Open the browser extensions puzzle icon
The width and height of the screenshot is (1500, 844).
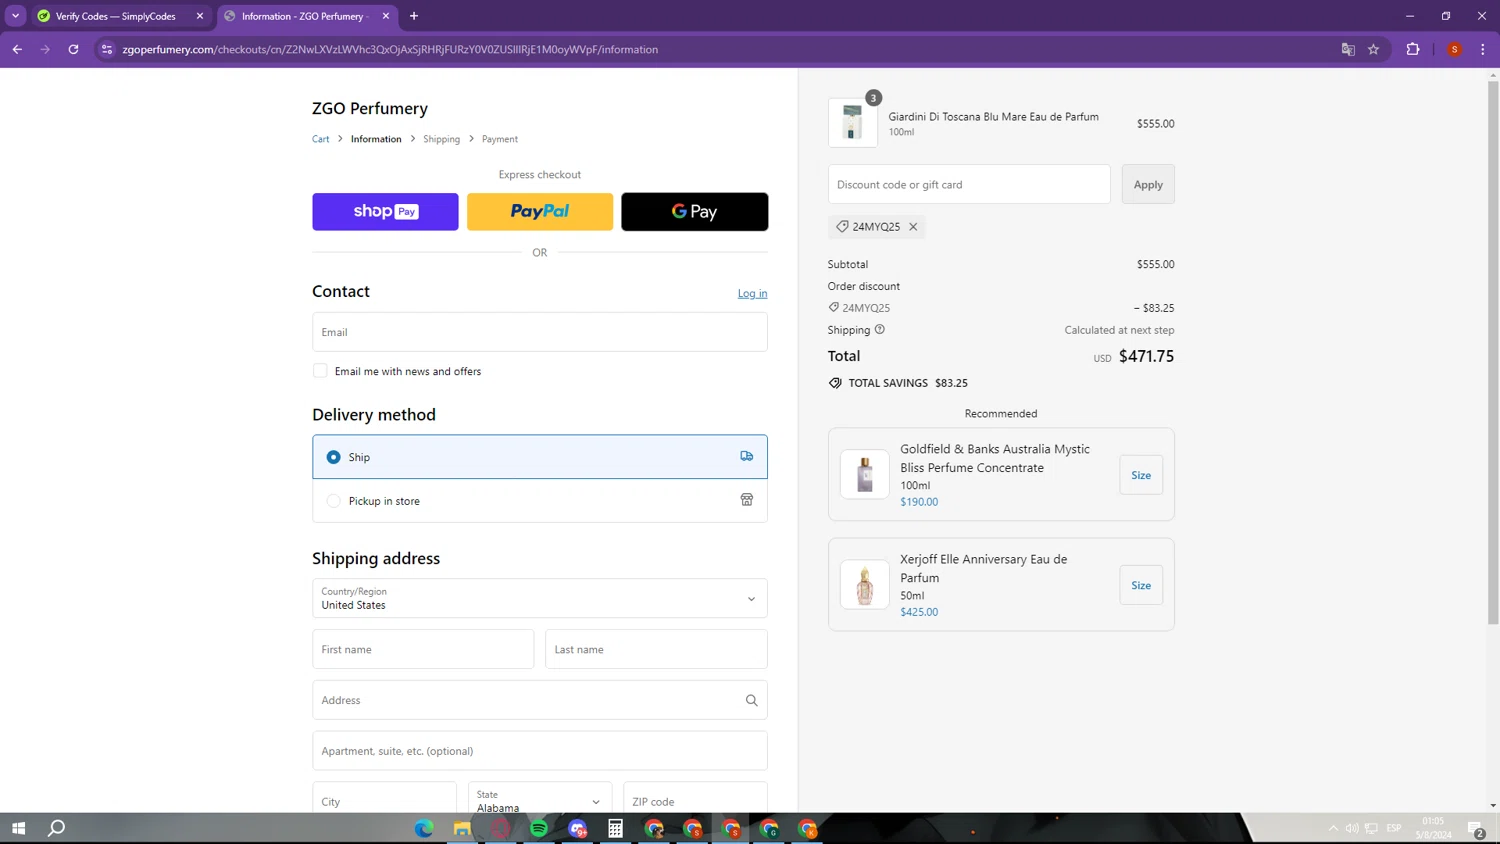1413,49
